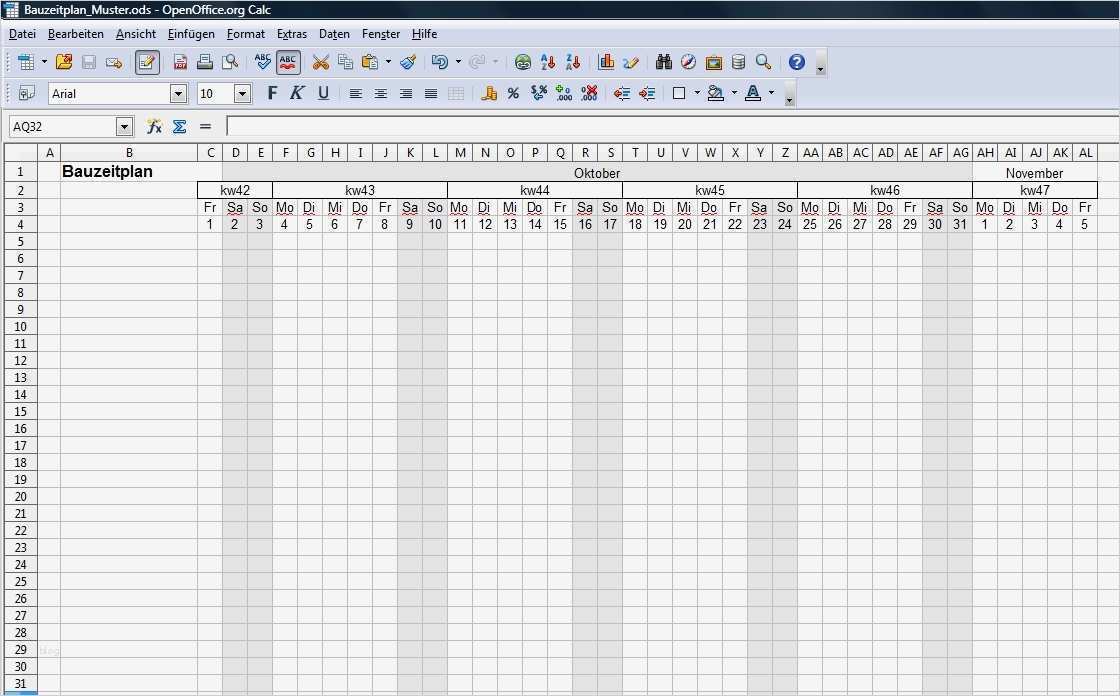Image resolution: width=1120 pixels, height=696 pixels.
Task: Open the Extras menu
Action: (291, 34)
